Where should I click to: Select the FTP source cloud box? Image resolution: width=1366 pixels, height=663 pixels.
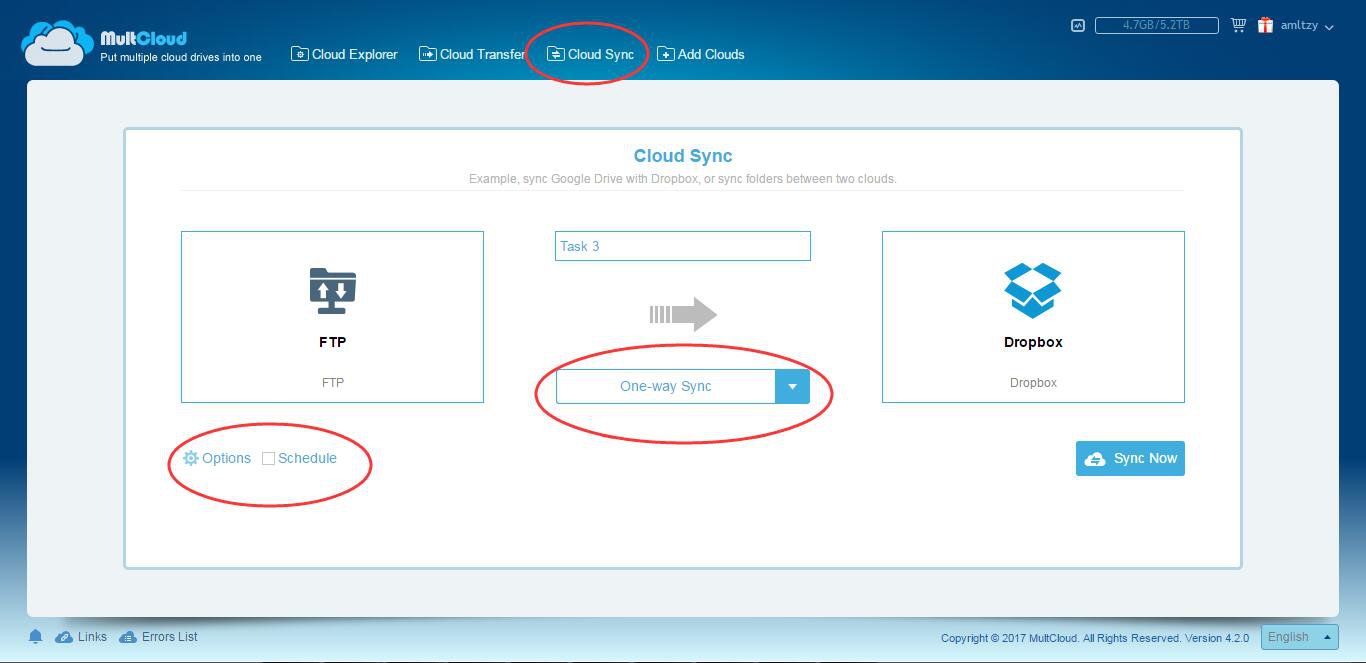332,317
